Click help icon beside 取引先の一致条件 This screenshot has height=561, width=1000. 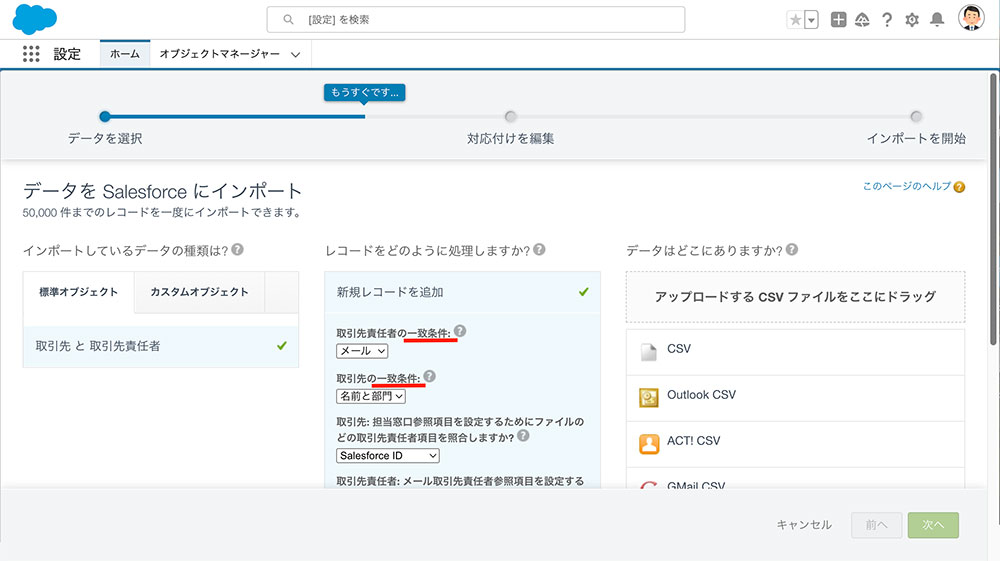coord(429,376)
